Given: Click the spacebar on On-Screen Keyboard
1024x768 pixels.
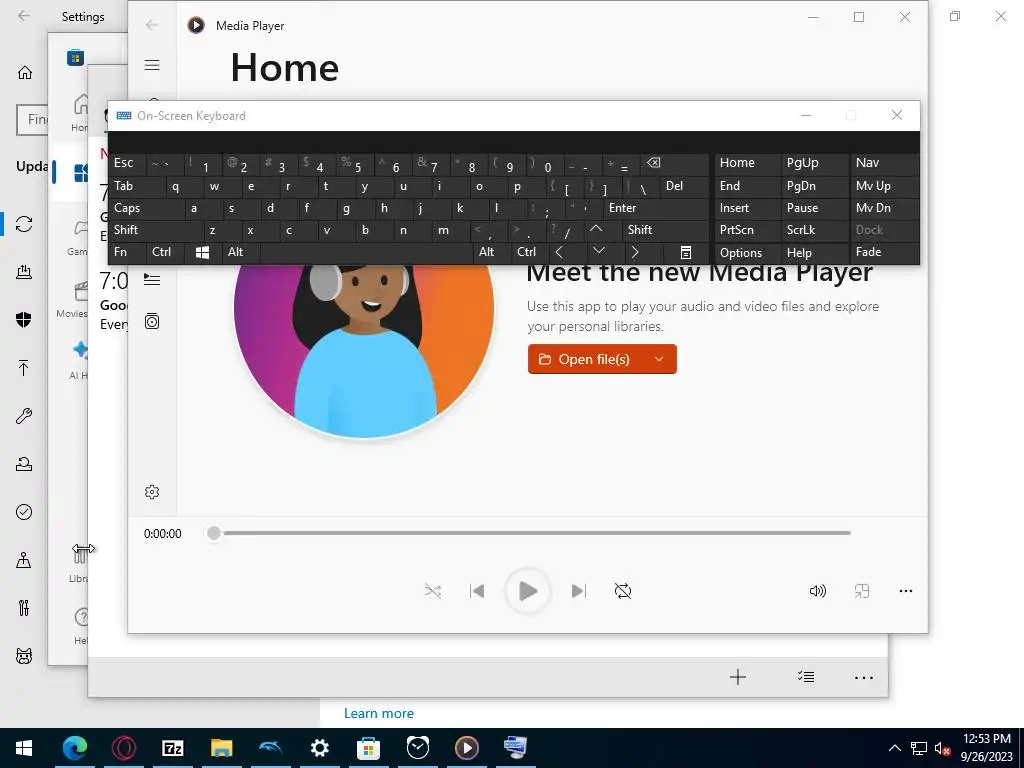Looking at the screenshot, I should coord(366,252).
